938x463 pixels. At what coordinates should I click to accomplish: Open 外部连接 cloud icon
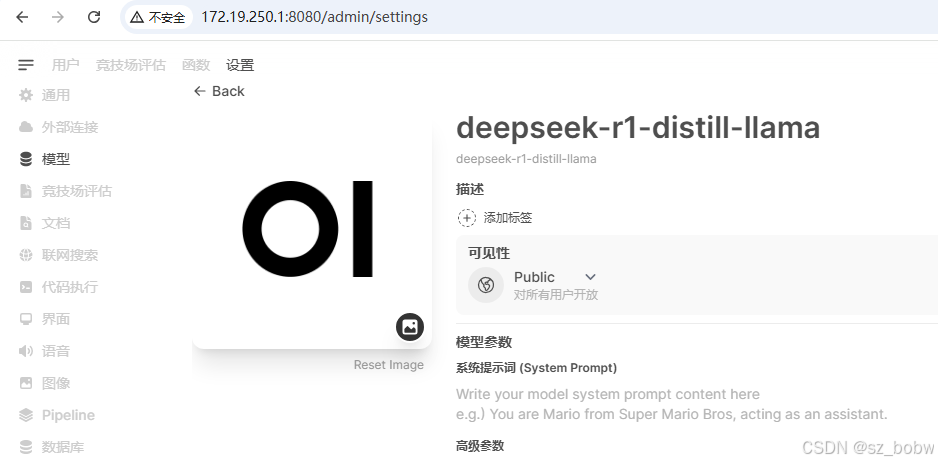click(x=26, y=127)
